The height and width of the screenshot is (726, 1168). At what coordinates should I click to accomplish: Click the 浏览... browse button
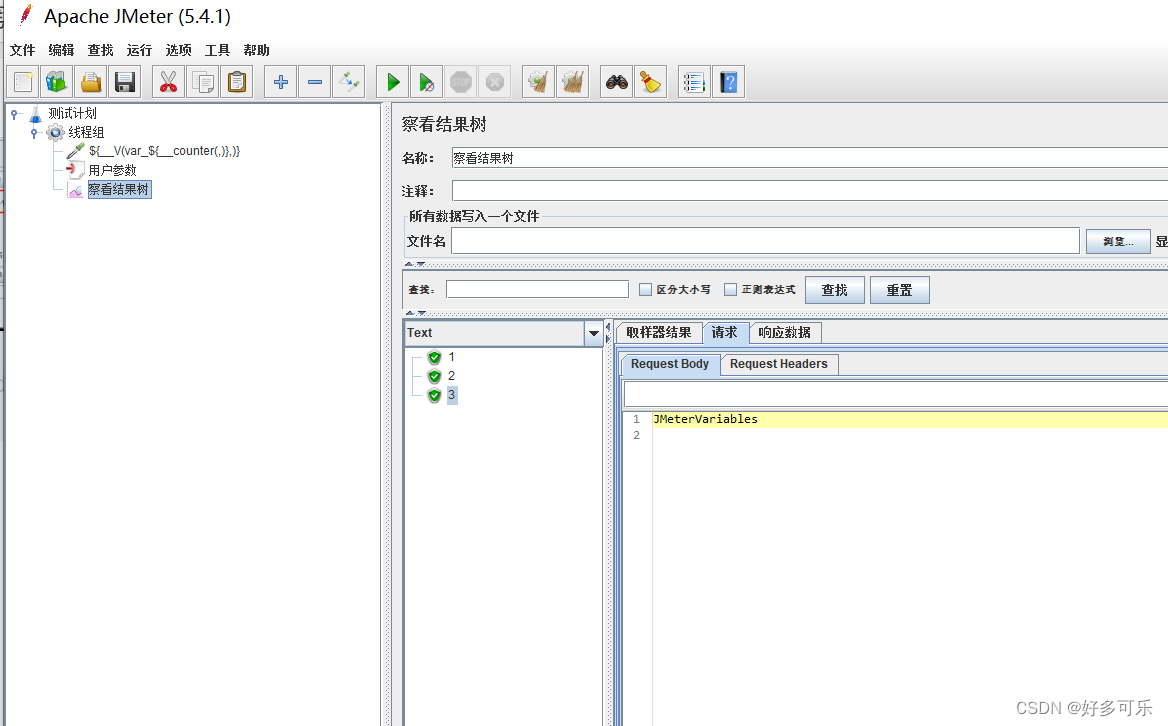1118,241
